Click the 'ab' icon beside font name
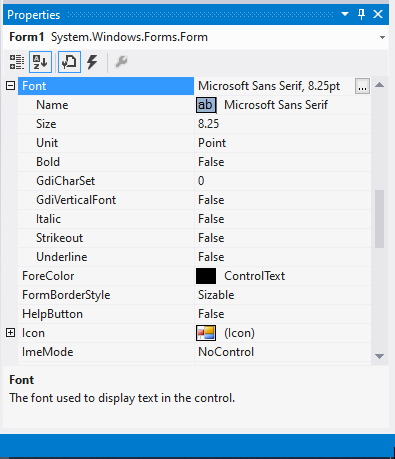This screenshot has width=395, height=459. click(206, 105)
